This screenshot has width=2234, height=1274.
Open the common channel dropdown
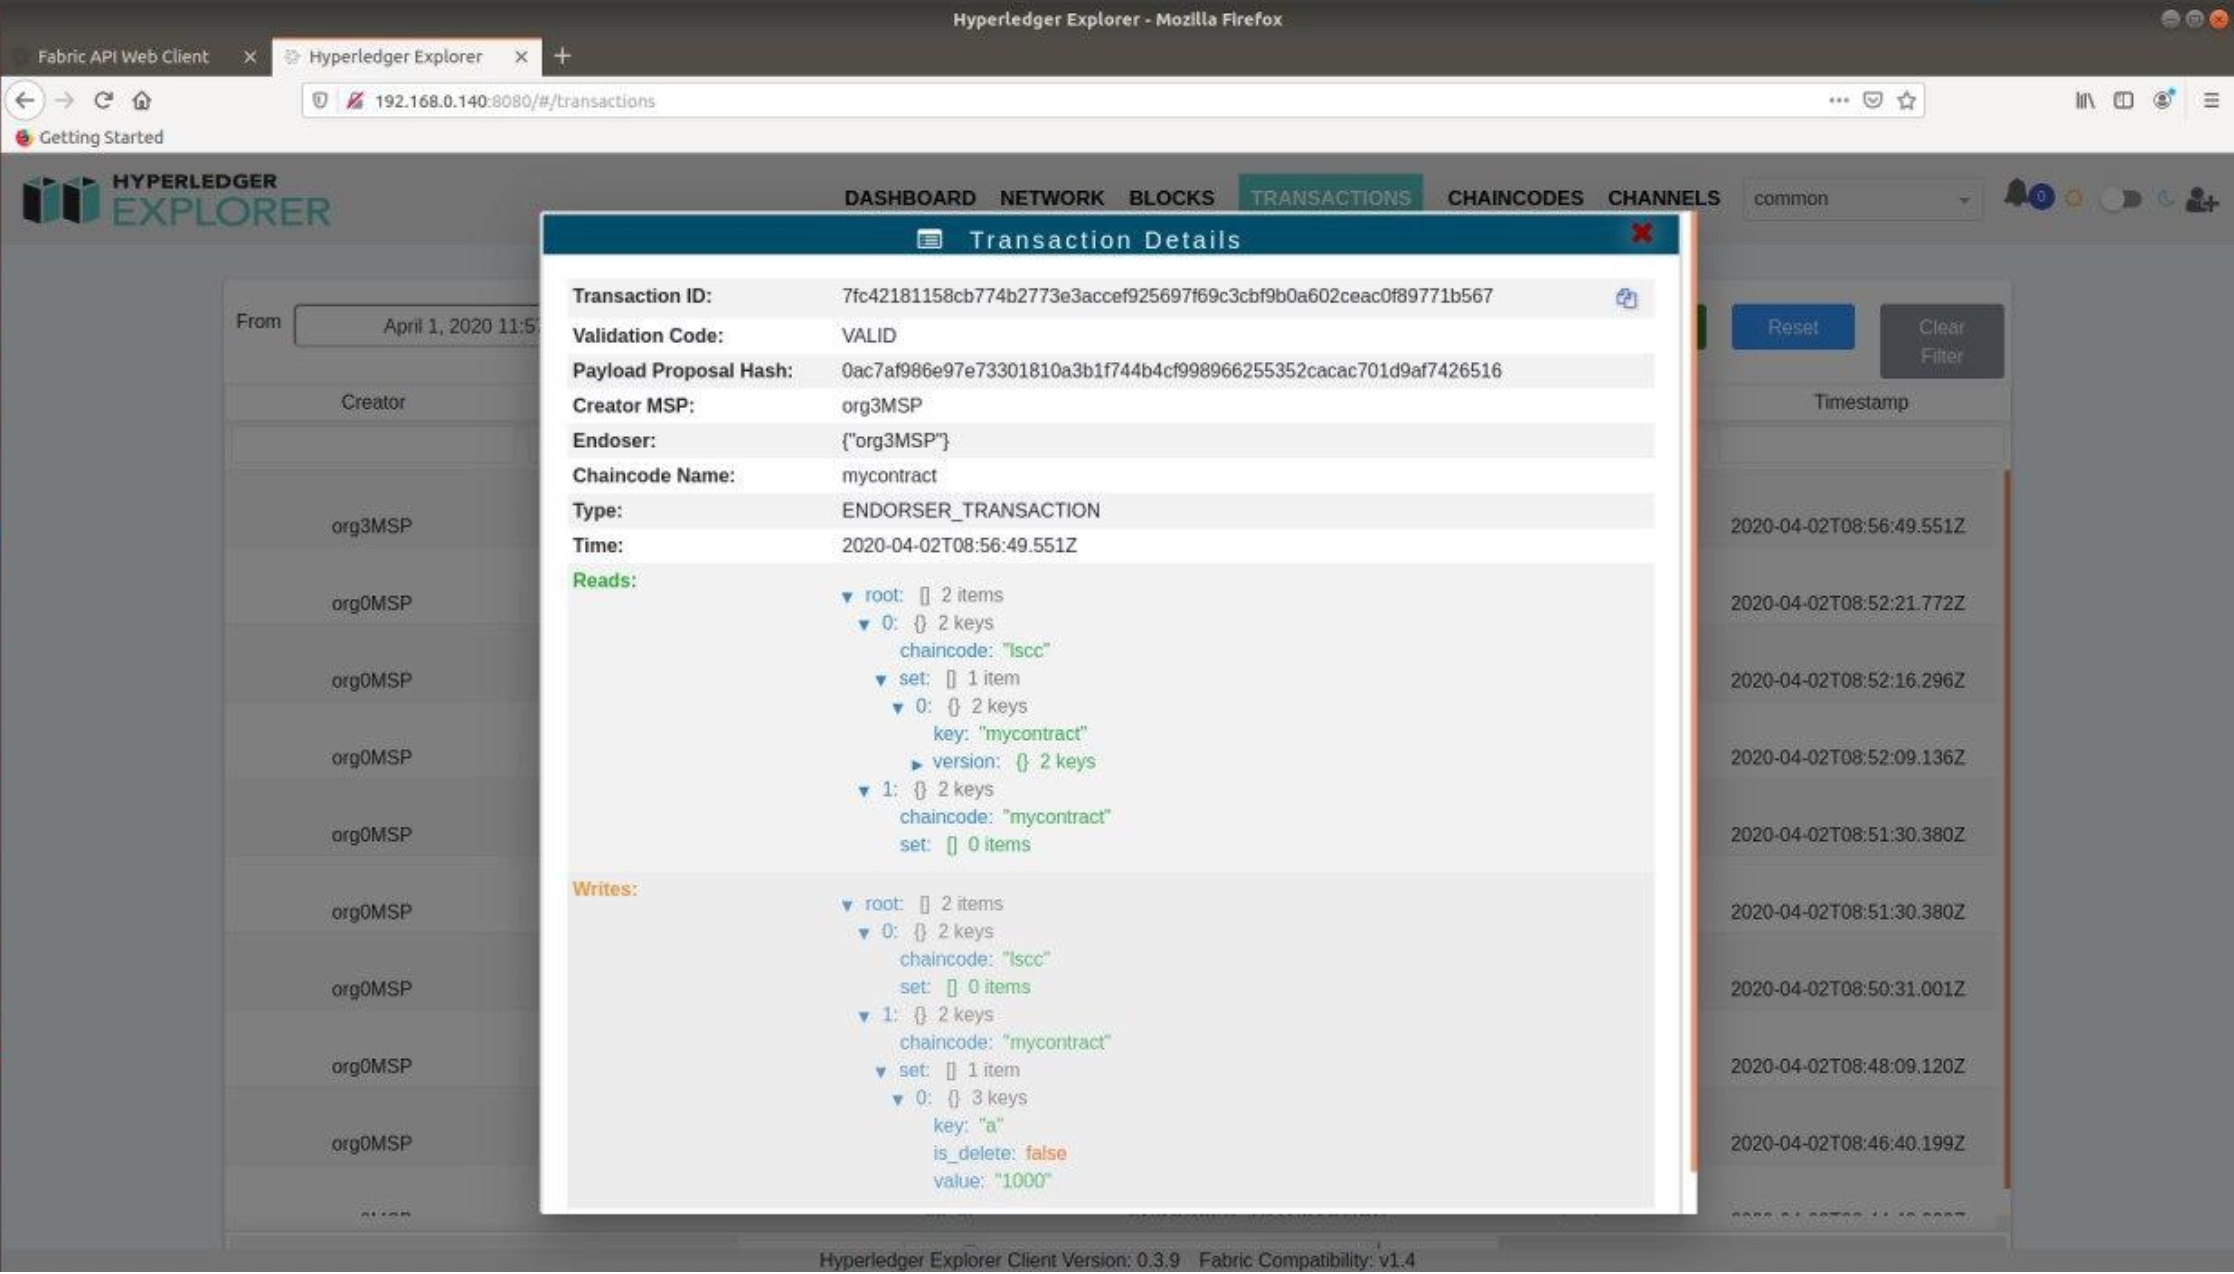tap(1861, 199)
